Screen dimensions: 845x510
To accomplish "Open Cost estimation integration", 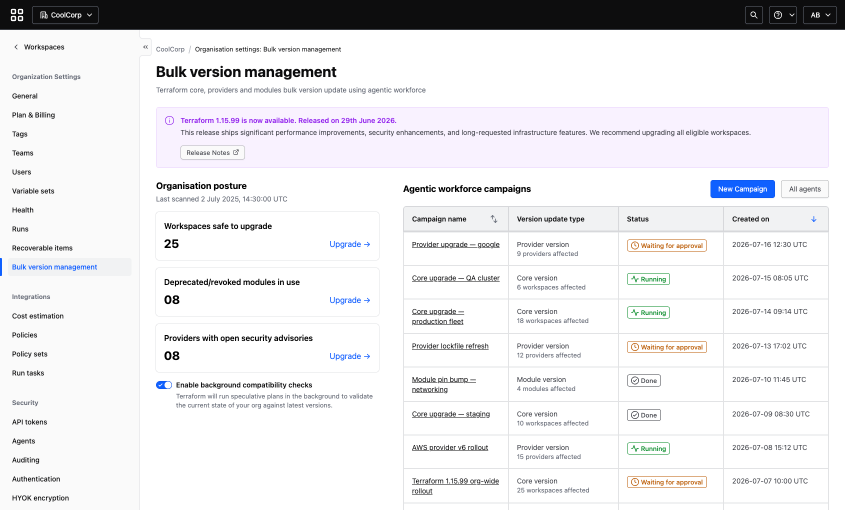I will pyautogui.click(x=38, y=316).
